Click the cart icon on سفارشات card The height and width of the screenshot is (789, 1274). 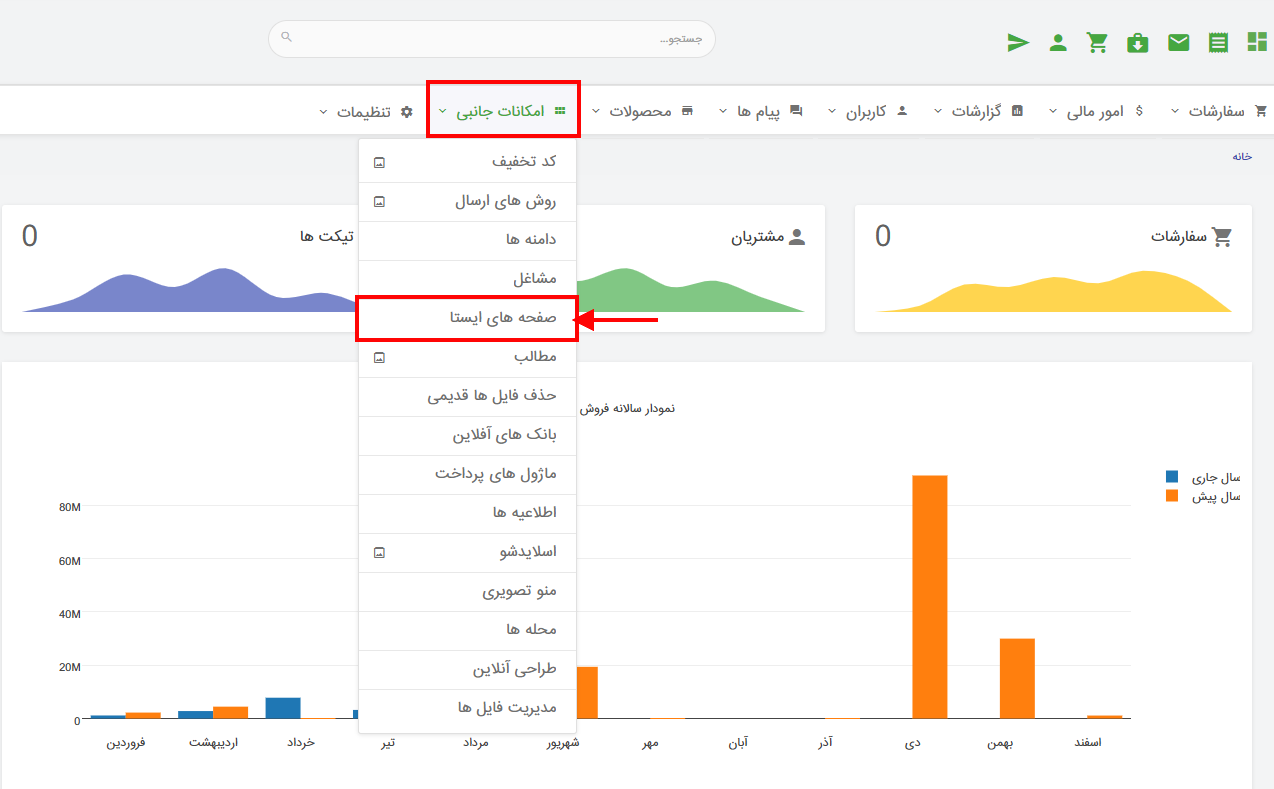1221,237
